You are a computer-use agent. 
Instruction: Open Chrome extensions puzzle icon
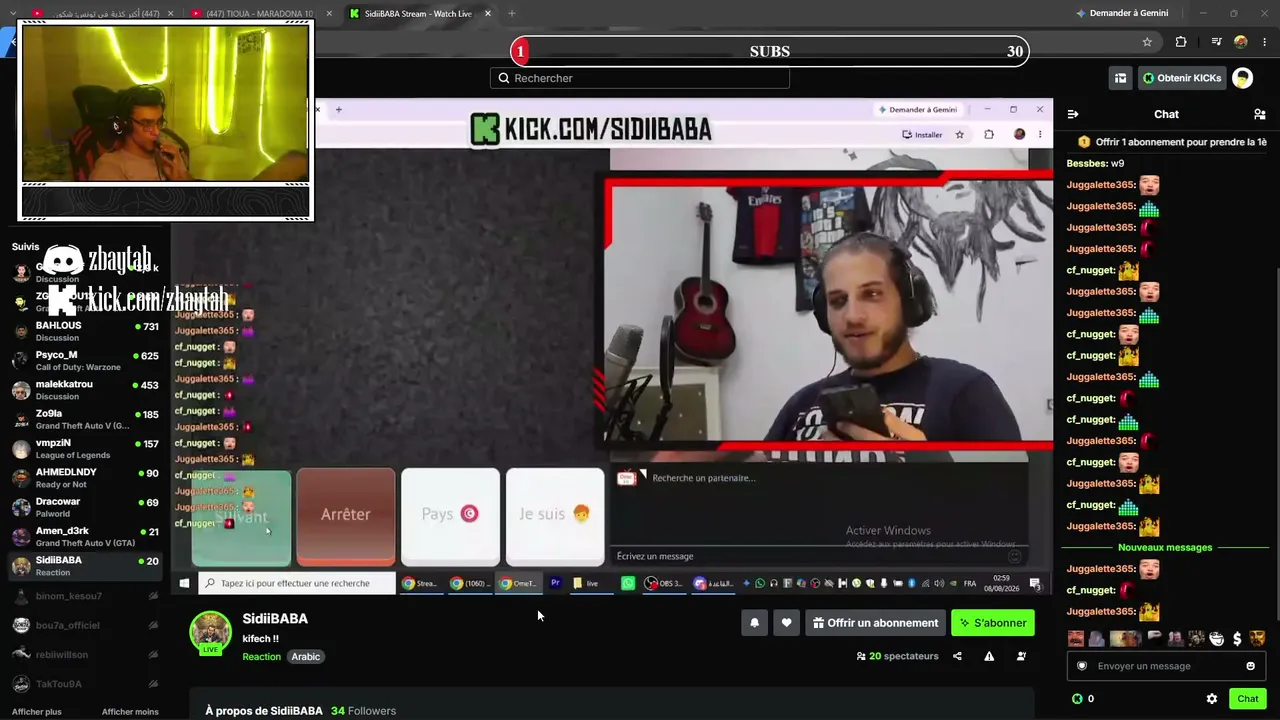pos(1181,42)
